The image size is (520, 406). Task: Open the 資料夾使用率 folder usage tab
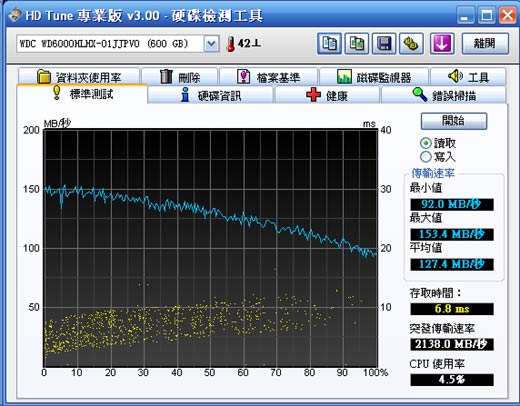pos(79,77)
